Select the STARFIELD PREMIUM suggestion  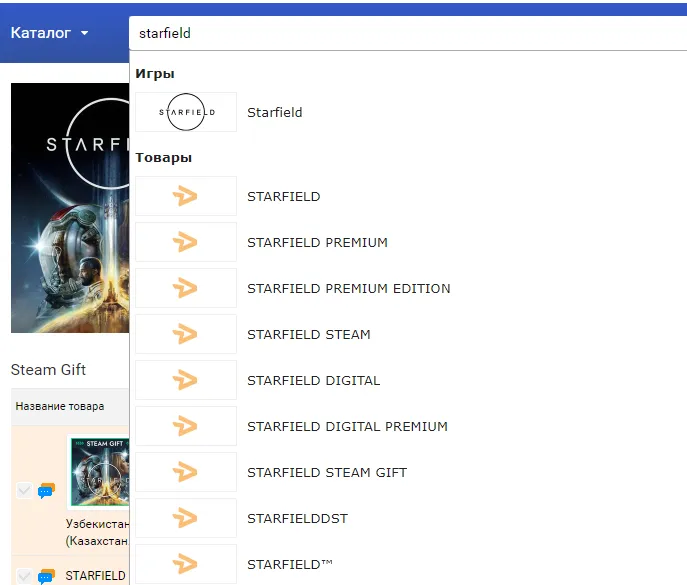317,242
